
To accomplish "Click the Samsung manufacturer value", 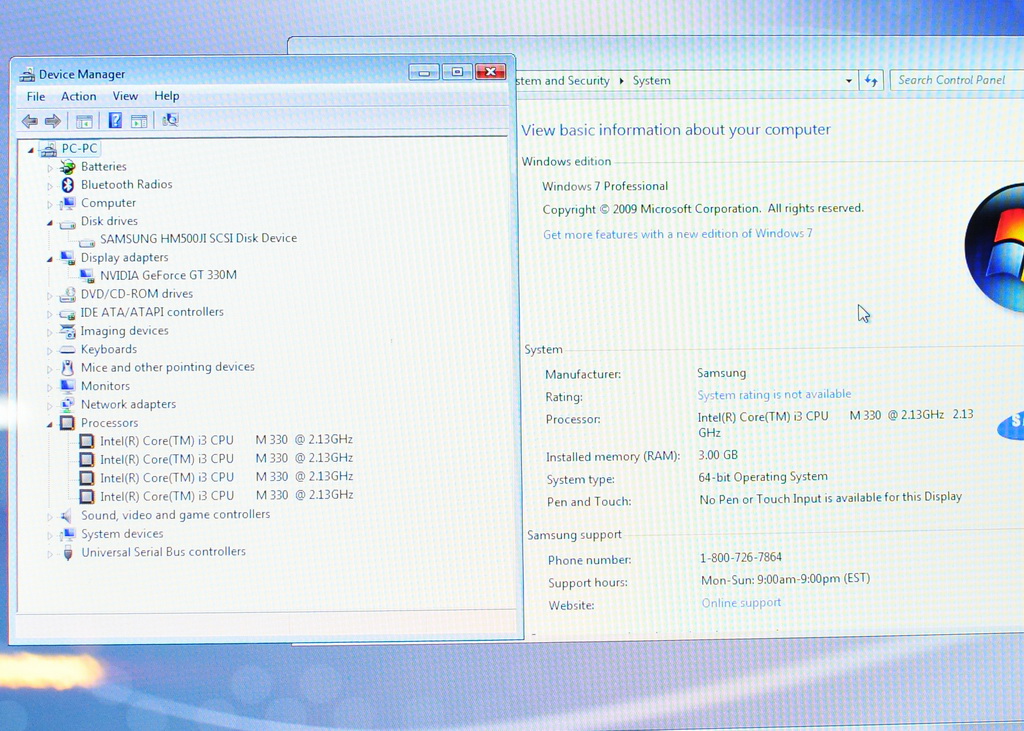I will click(721, 373).
